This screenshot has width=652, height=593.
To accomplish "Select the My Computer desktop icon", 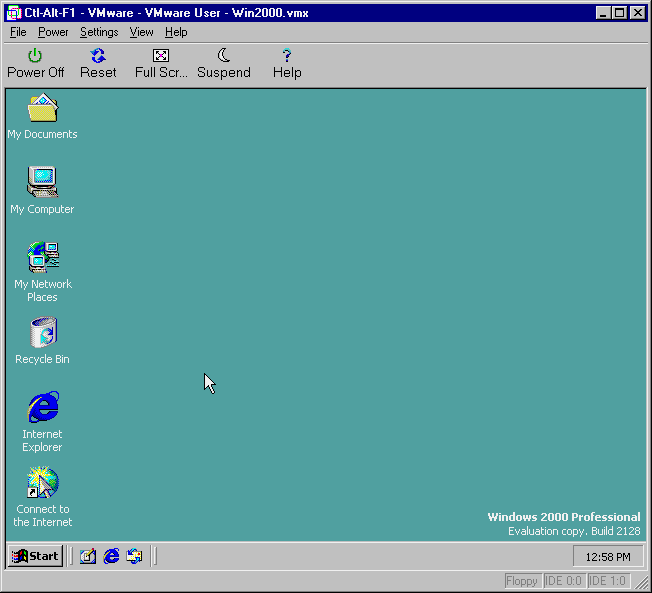I will click(x=43, y=183).
